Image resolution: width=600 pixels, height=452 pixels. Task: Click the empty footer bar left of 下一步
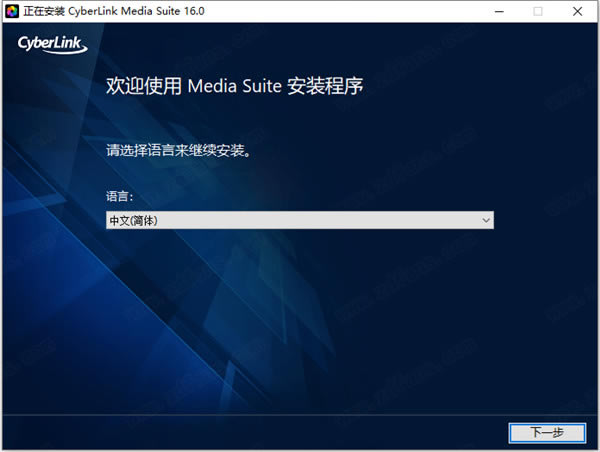(250, 432)
